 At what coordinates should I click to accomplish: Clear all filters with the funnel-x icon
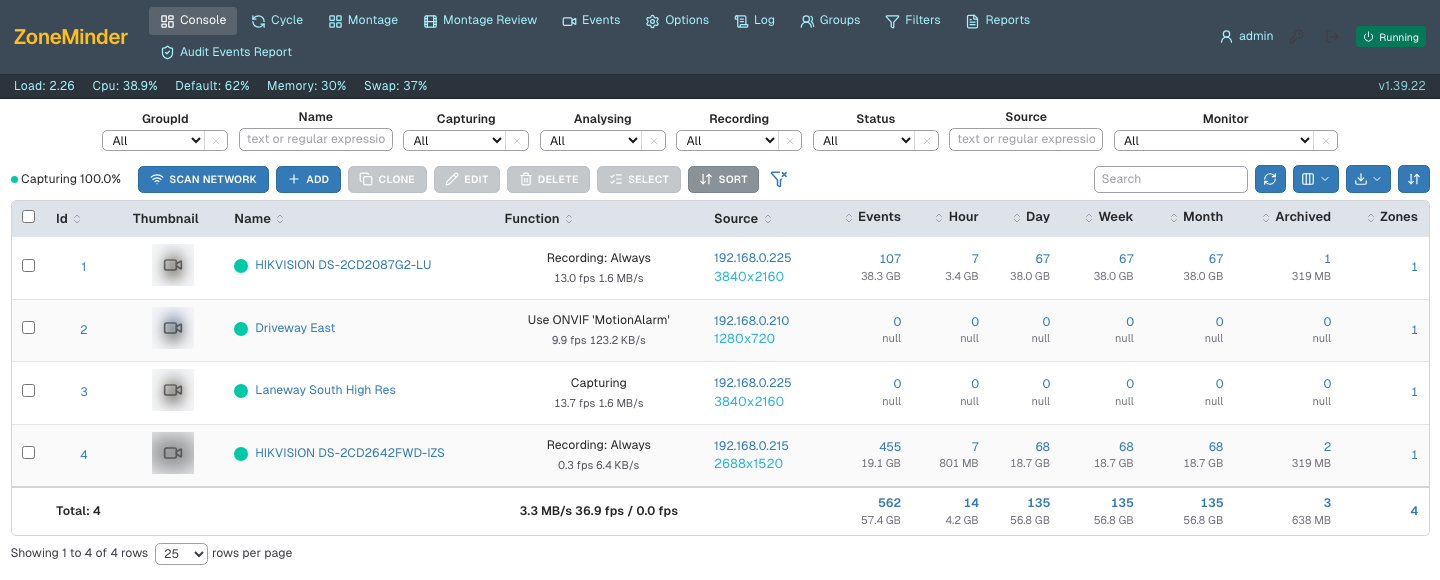point(779,179)
